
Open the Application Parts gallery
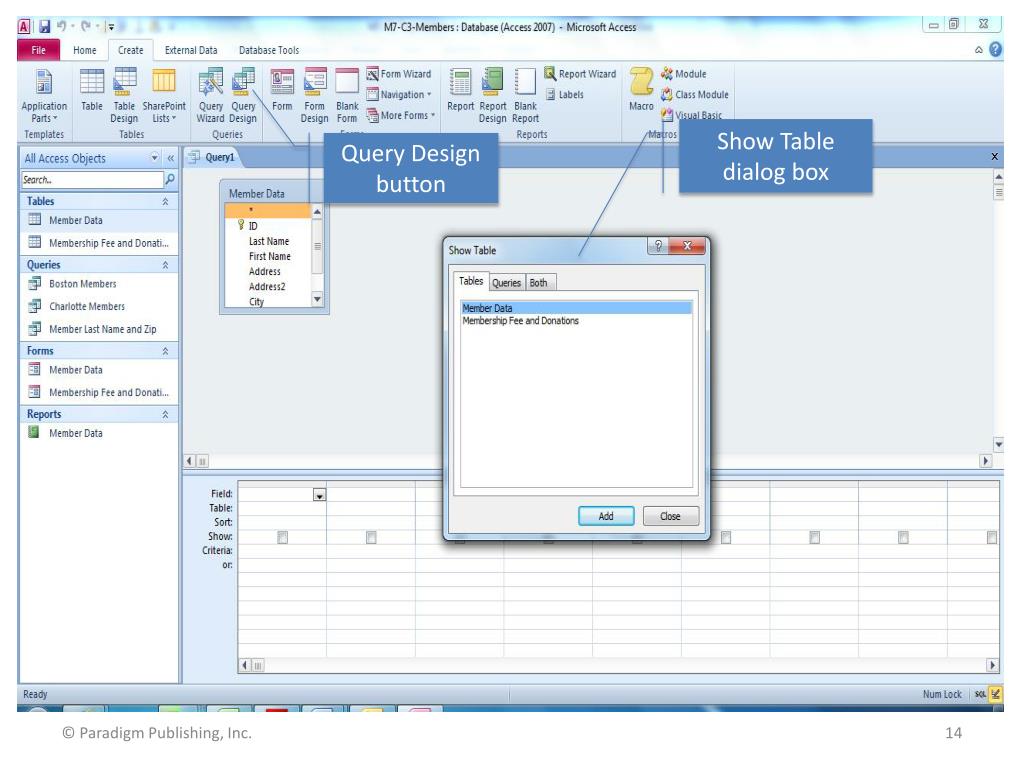44,95
